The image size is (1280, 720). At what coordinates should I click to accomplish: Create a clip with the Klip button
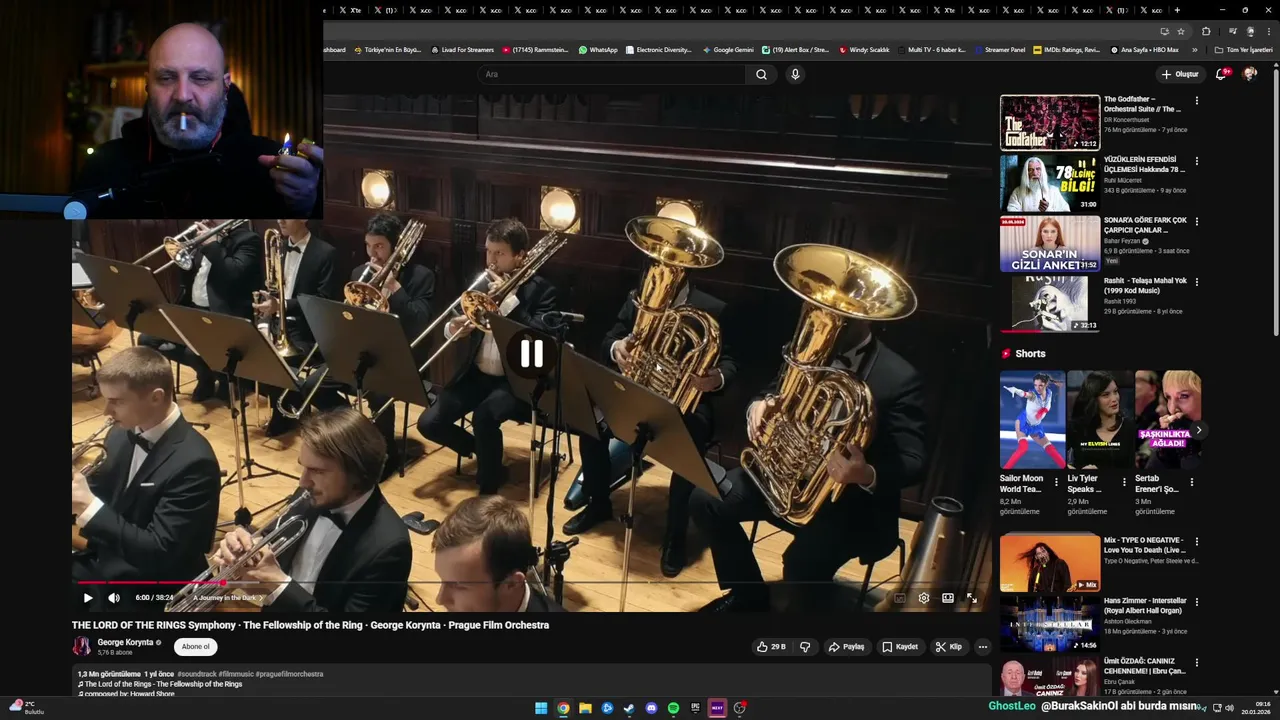[949, 647]
